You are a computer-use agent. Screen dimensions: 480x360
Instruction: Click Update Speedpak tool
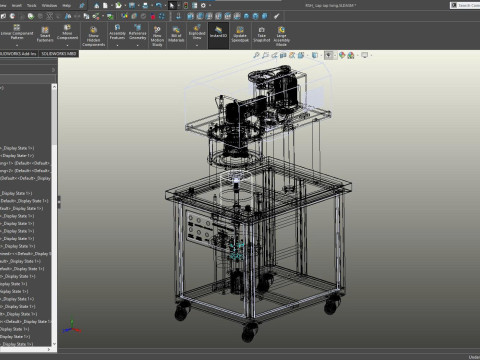tap(240, 35)
